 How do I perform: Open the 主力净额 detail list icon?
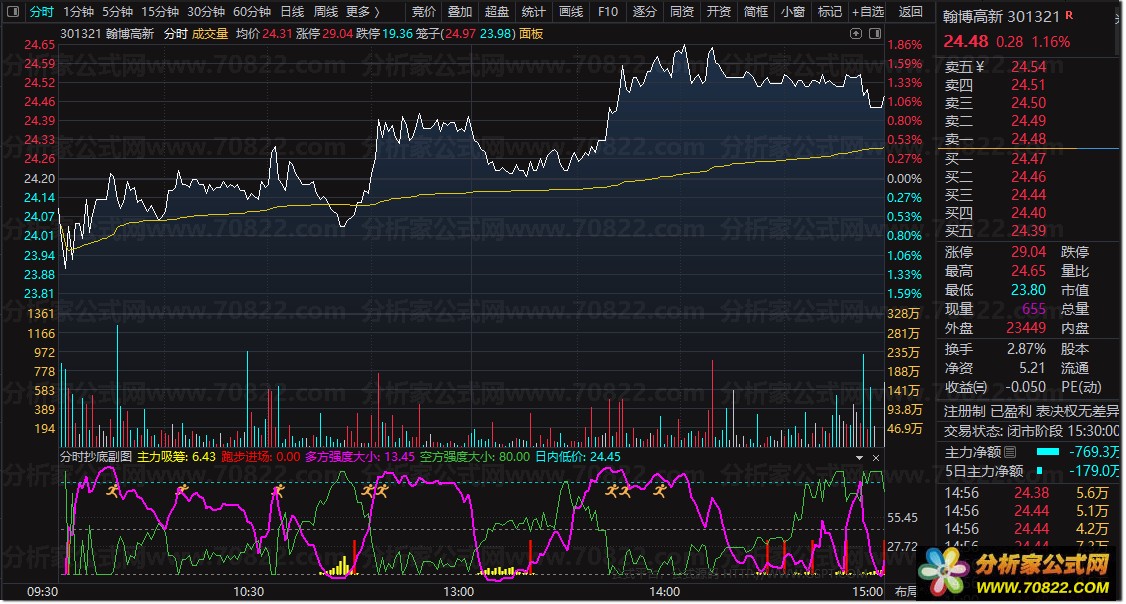1010,452
